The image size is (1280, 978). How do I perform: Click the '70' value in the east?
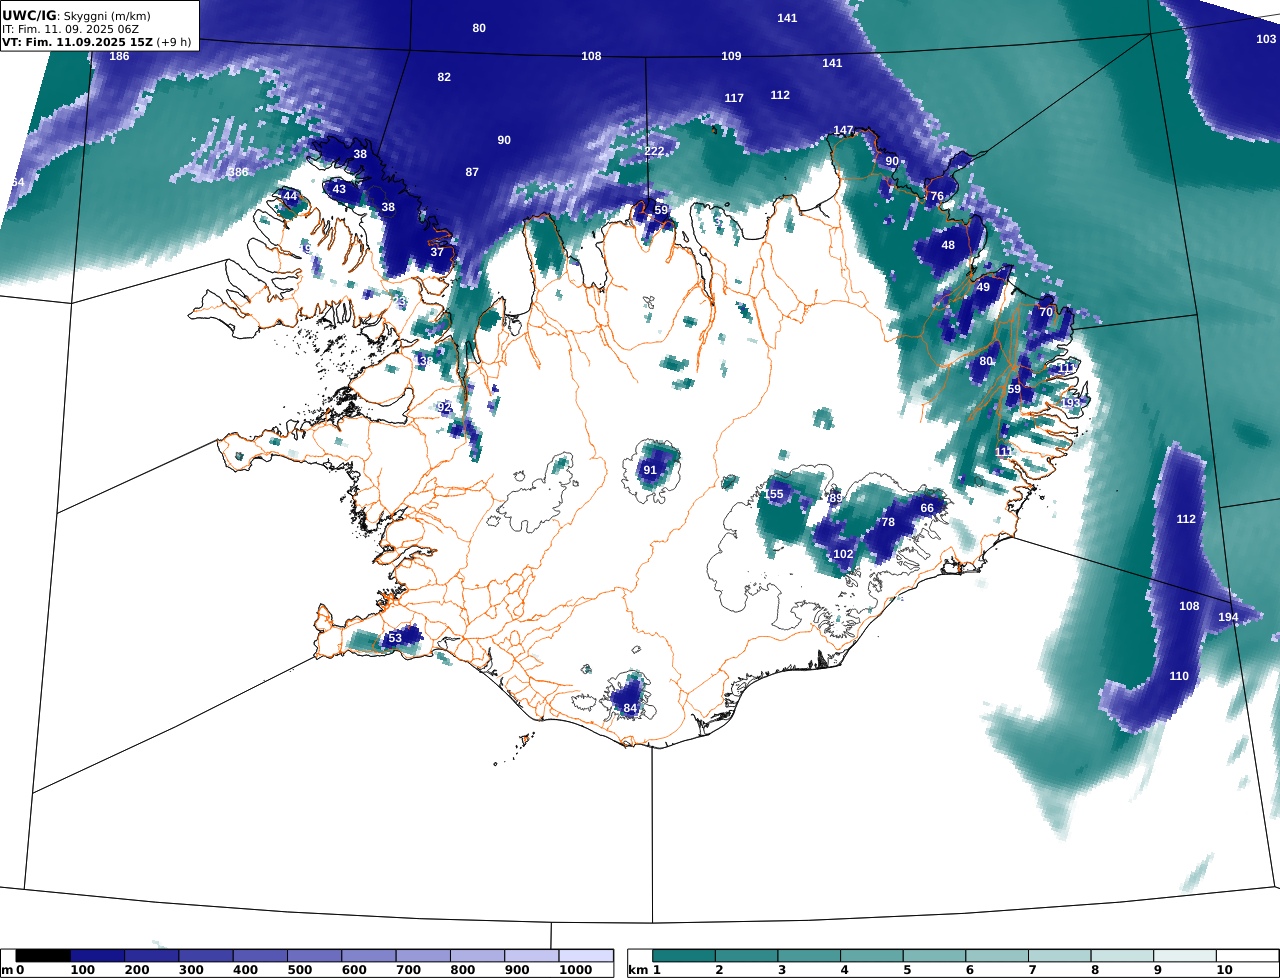1046,312
